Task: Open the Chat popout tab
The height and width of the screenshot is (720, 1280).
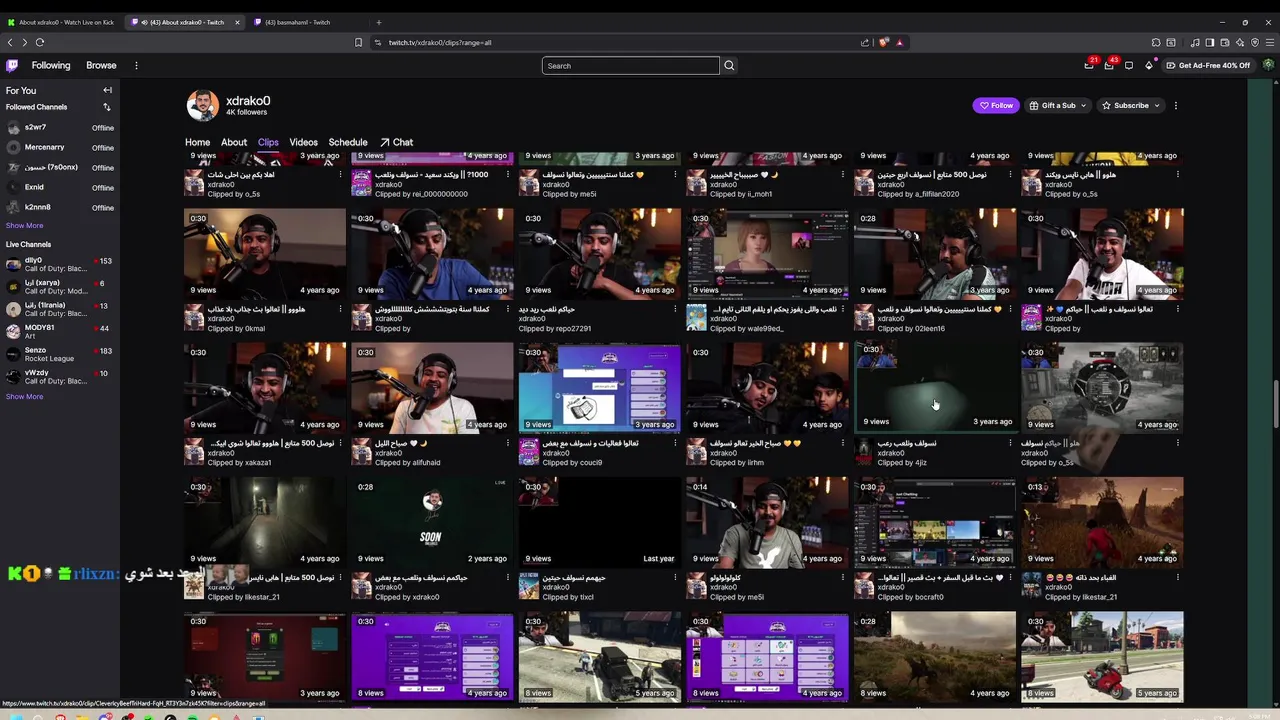Action: tap(397, 142)
